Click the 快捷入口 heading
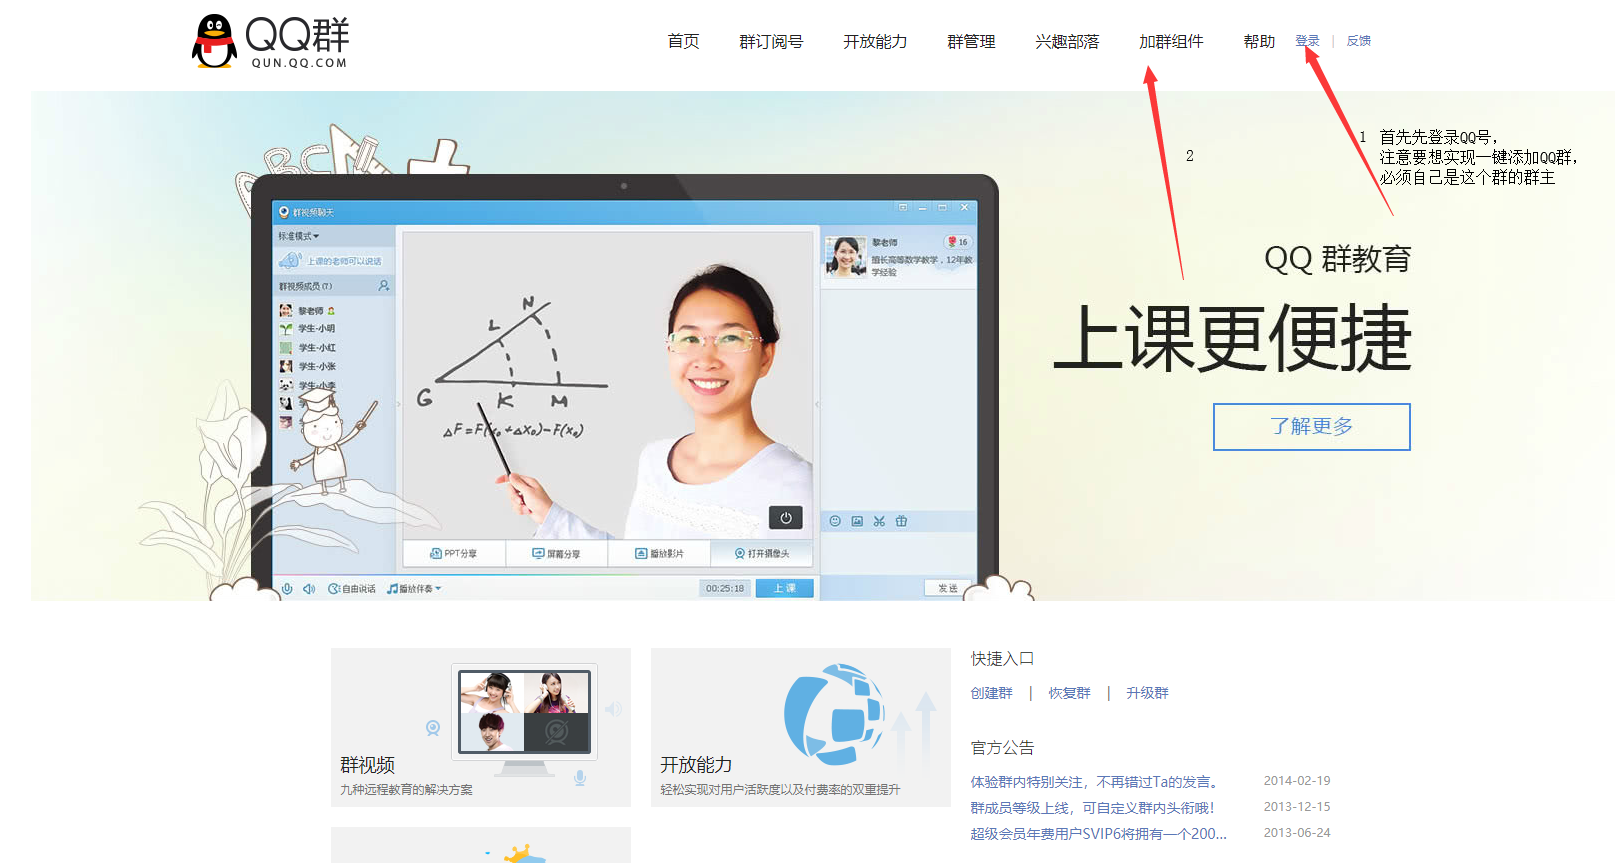 point(1002,659)
